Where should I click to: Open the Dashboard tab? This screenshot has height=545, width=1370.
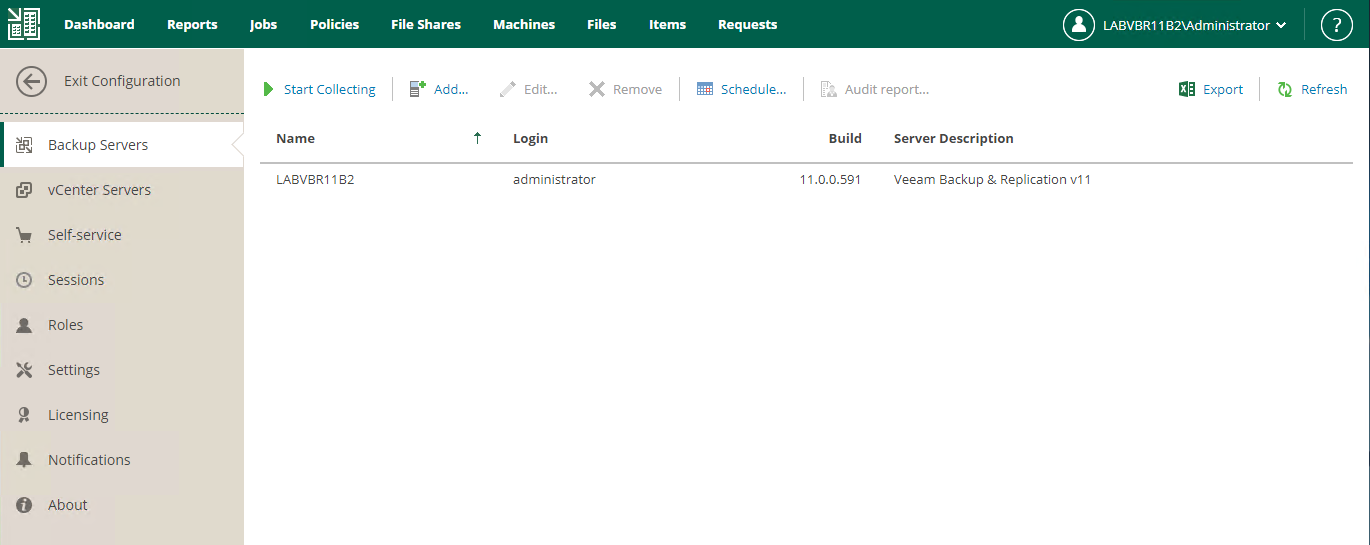(99, 24)
